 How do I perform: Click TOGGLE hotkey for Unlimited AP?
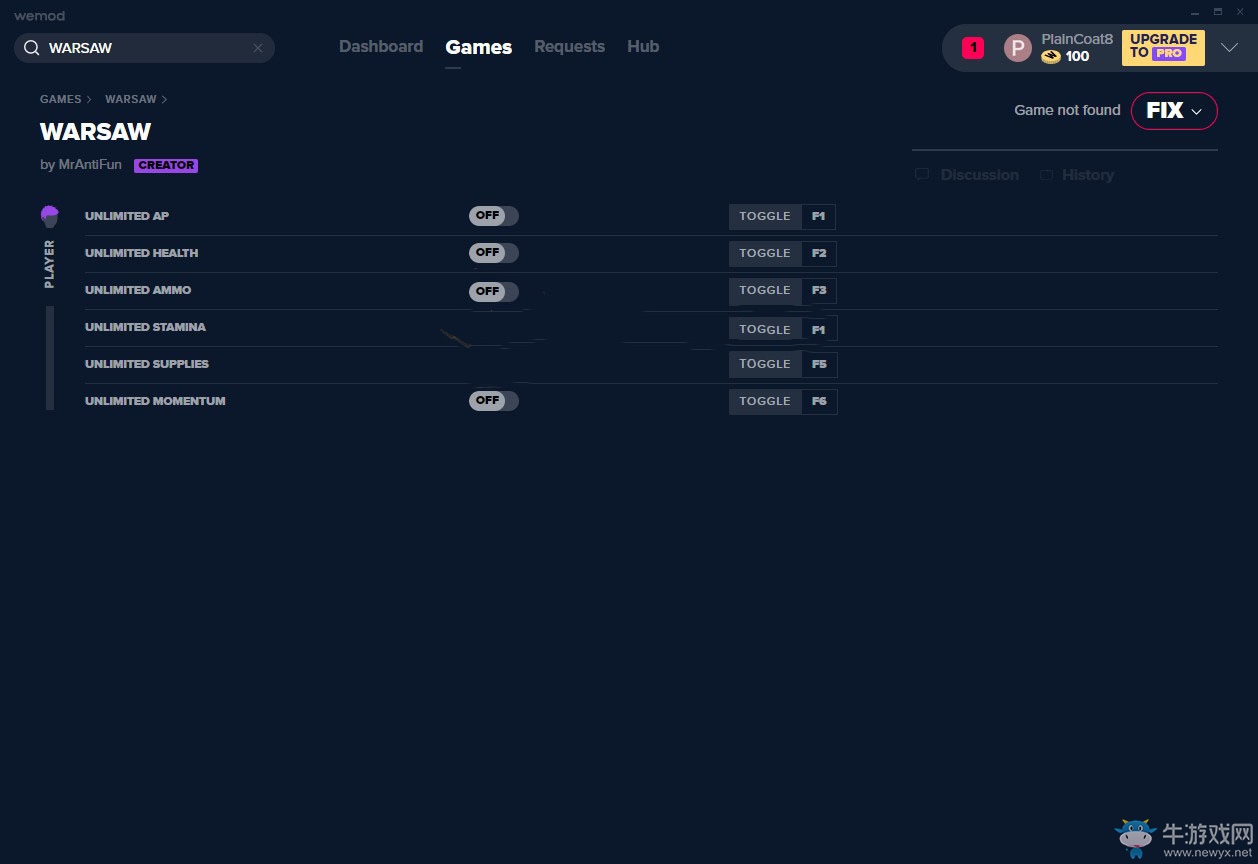[765, 216]
